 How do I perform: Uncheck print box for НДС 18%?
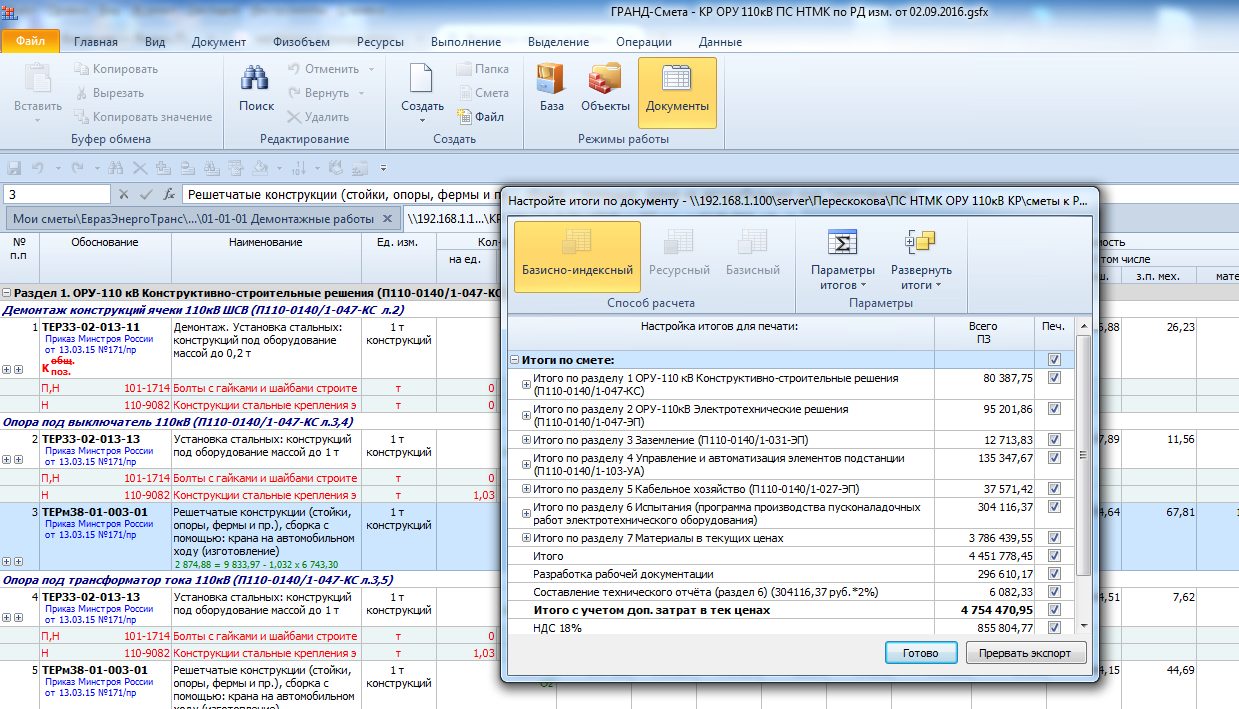[1054, 627]
